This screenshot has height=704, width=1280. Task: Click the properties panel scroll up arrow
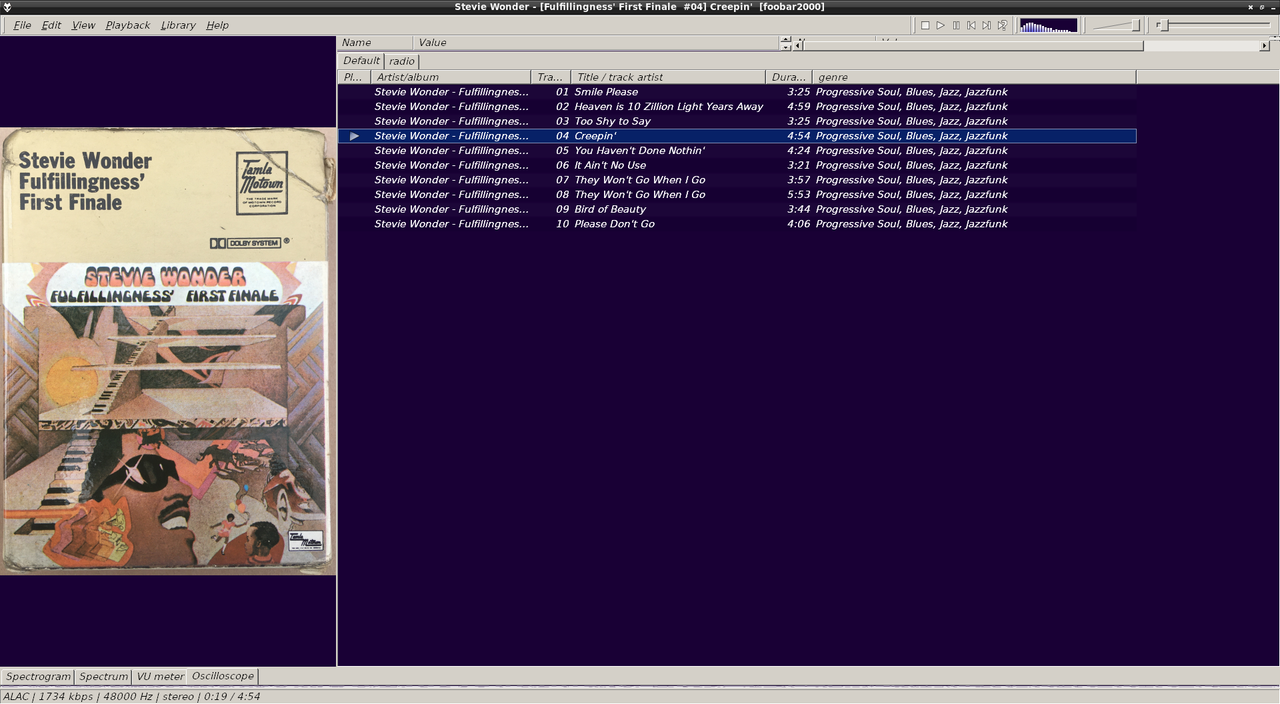tap(785, 40)
